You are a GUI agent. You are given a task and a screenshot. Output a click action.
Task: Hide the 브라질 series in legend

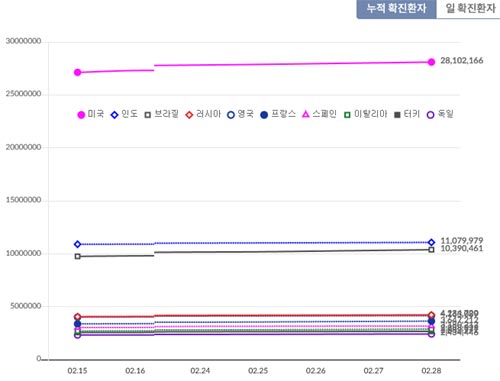(162, 114)
